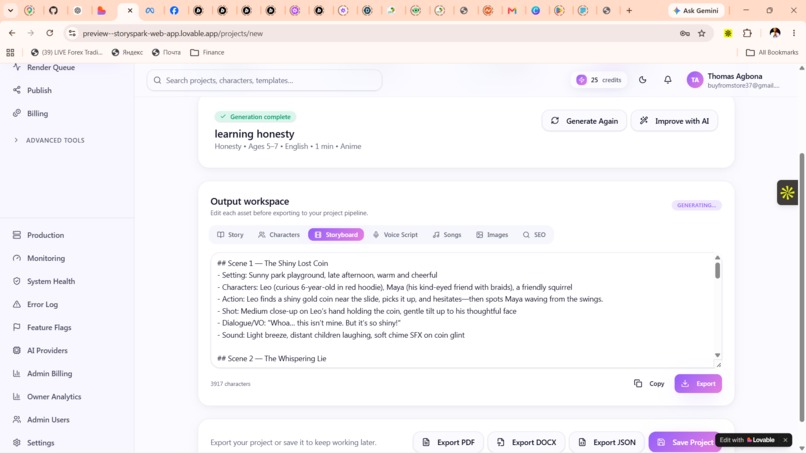Expand the Advanced Tools section

(x=49, y=140)
